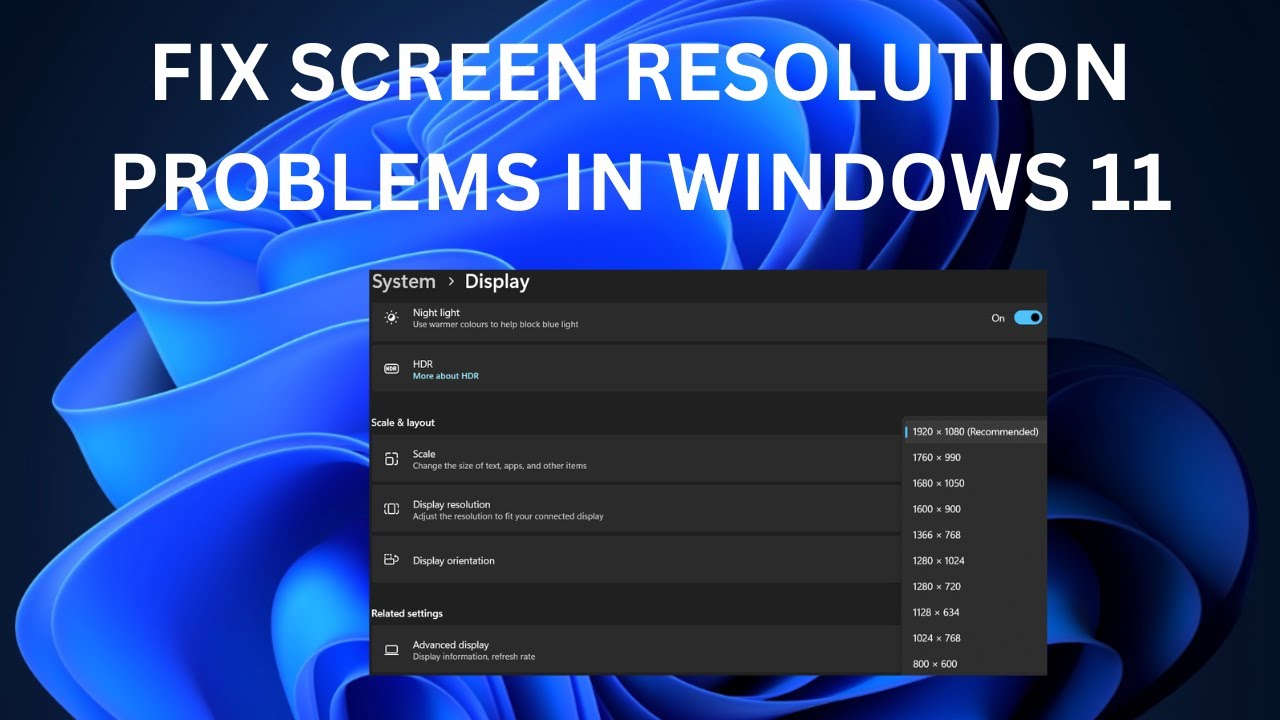Click 'Change the size of text, apps, and other items'
Image resolution: width=1280 pixels, height=720 pixels.
pos(500,466)
